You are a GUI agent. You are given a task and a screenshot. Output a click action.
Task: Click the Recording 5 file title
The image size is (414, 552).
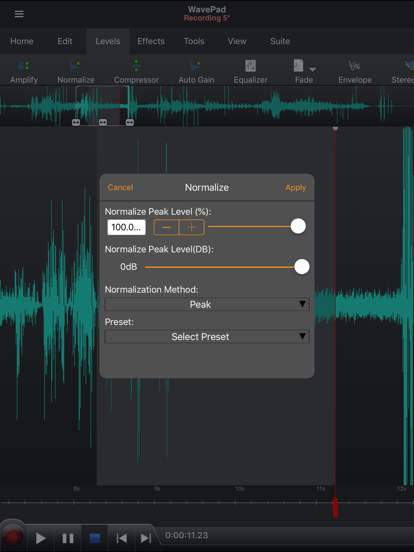point(207,18)
